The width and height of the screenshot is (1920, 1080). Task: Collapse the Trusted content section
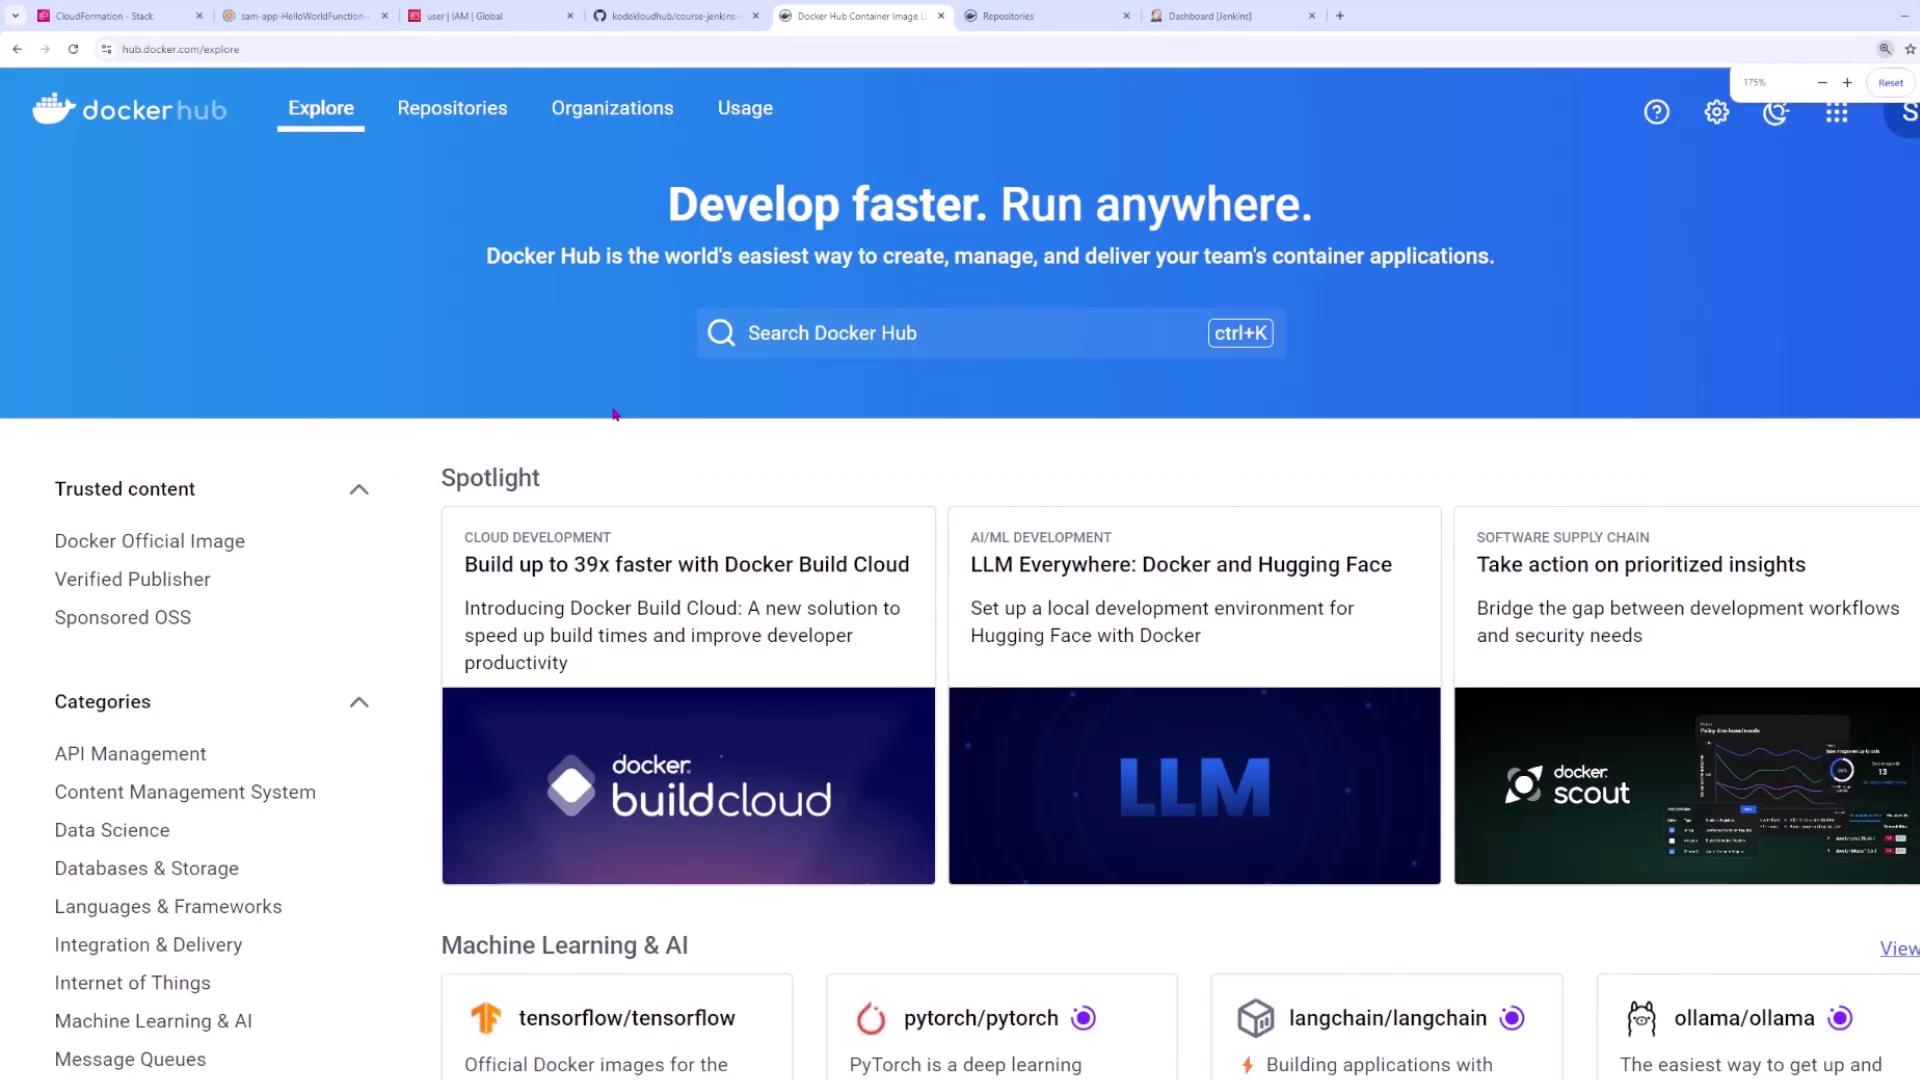pyautogui.click(x=359, y=490)
